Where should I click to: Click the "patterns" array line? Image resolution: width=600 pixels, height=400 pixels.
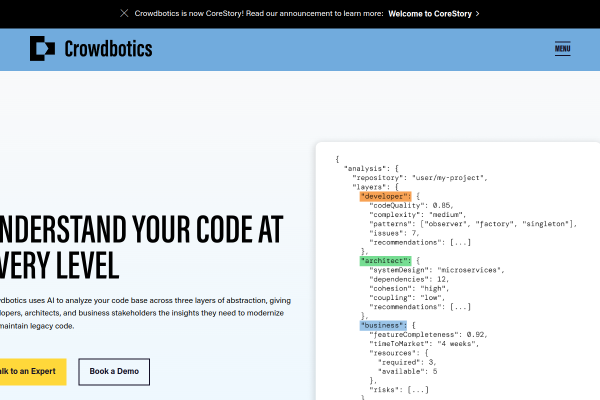coord(473,224)
